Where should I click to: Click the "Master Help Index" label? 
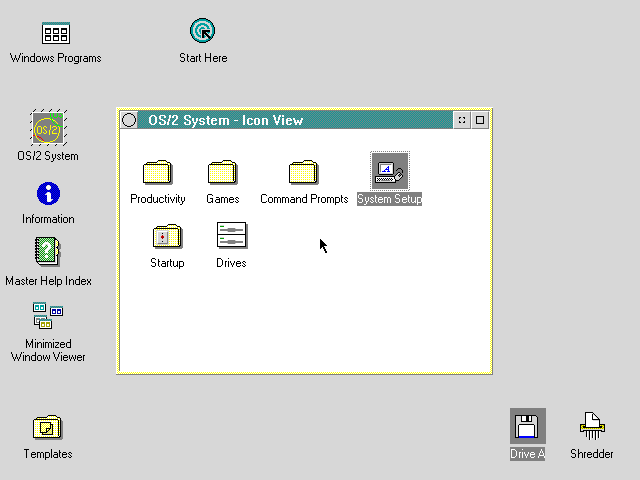click(x=48, y=281)
